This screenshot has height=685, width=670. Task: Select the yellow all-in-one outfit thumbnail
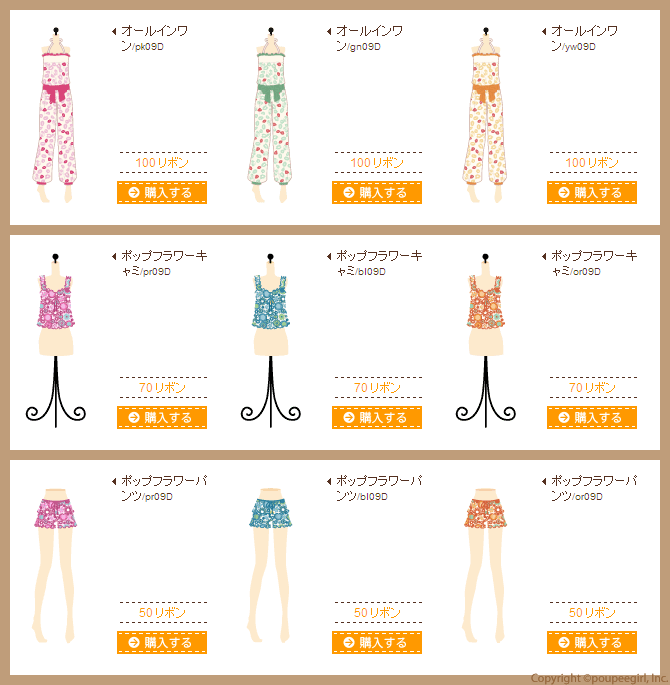(485, 115)
